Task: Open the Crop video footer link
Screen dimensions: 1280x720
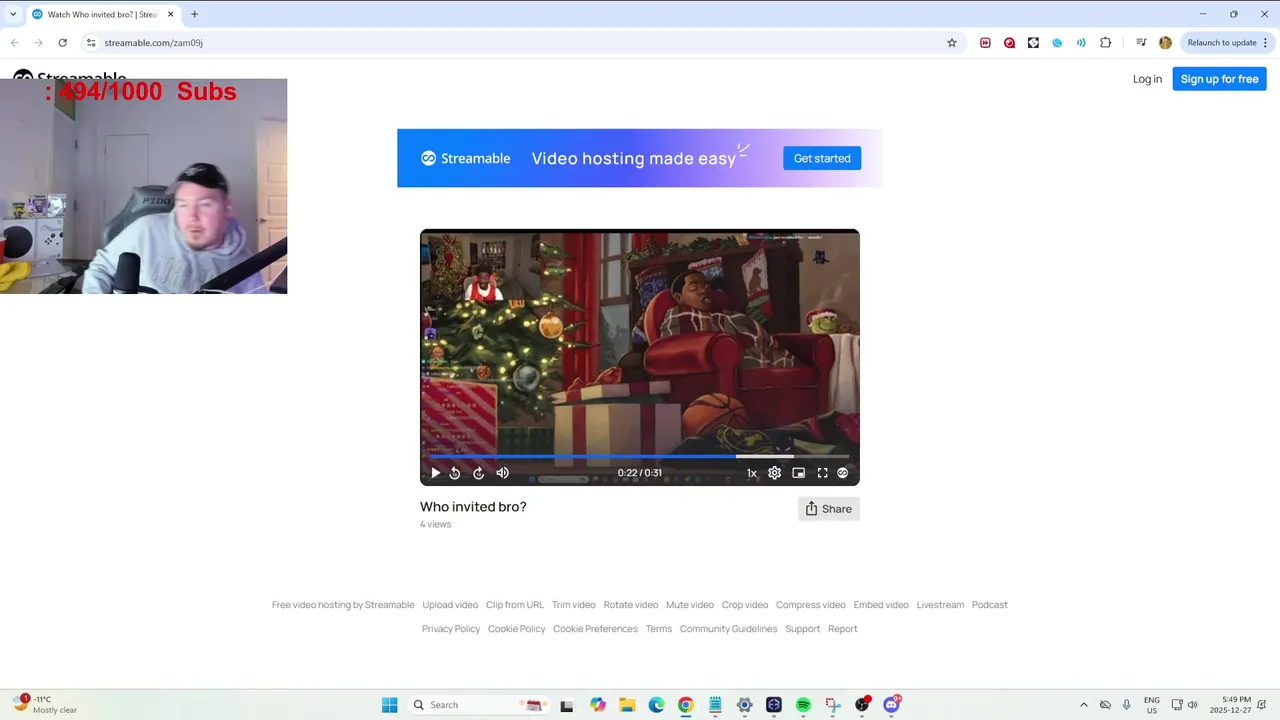Action: coord(745,605)
